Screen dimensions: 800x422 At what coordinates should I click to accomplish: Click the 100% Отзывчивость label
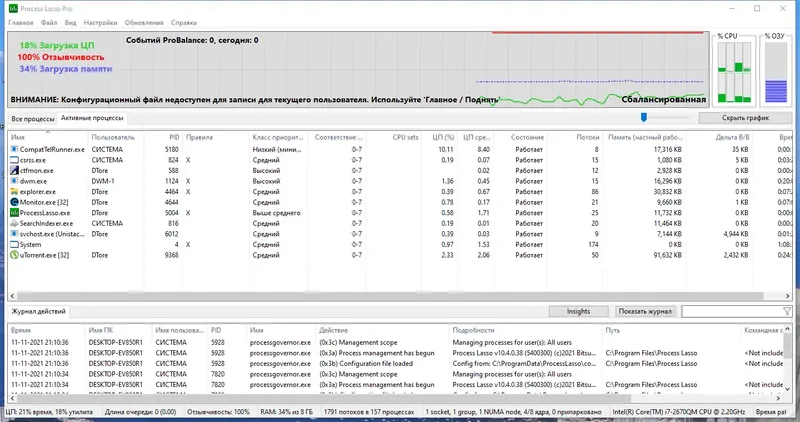tap(61, 57)
